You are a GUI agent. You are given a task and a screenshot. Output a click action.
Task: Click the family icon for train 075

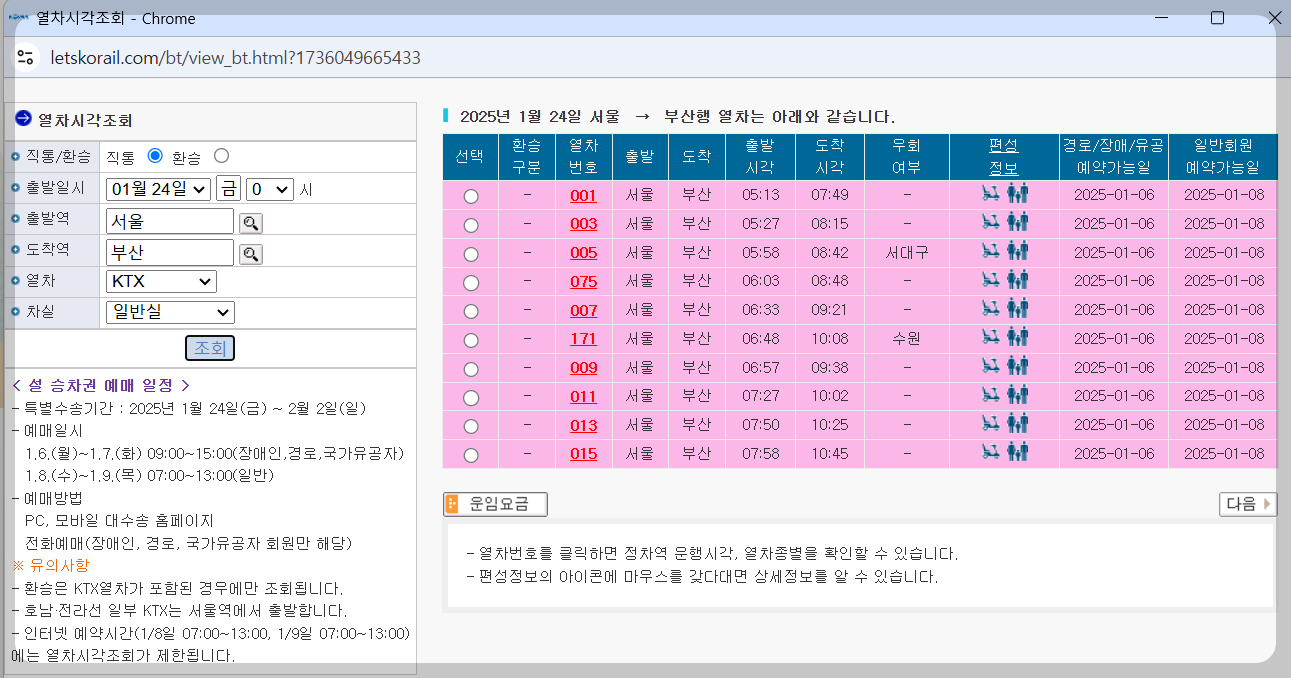coord(1017,279)
